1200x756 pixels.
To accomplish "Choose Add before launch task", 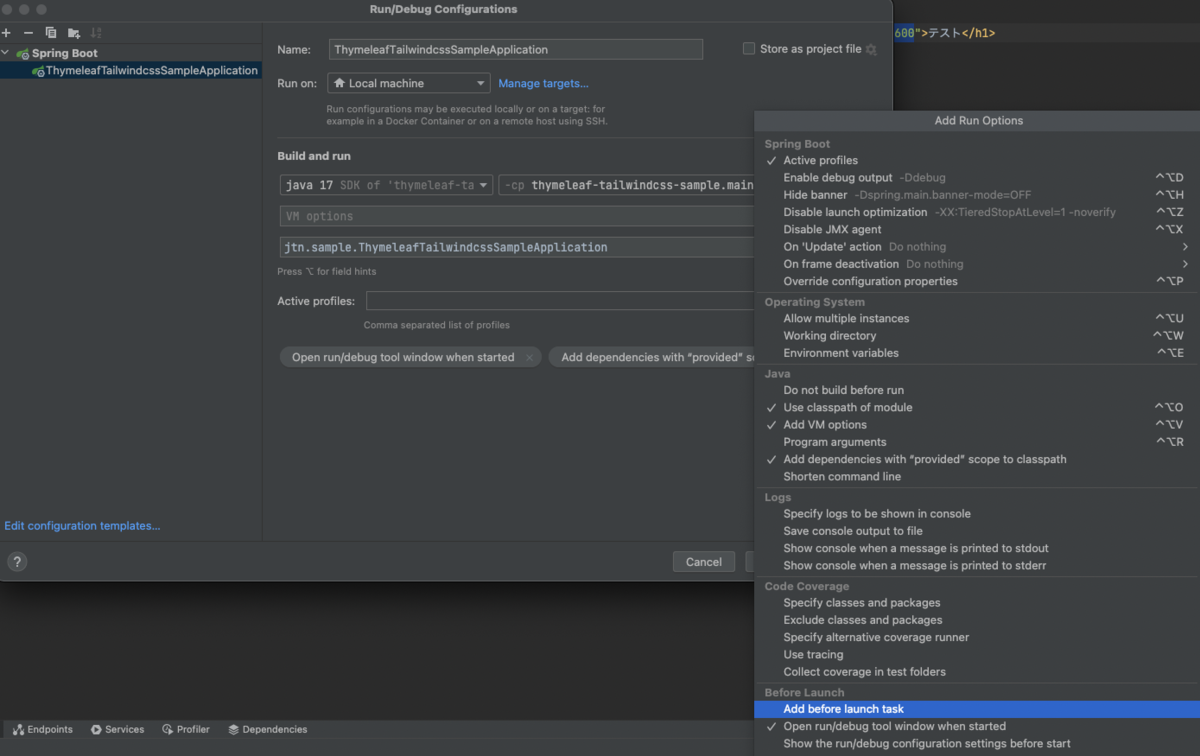I will click(976, 709).
